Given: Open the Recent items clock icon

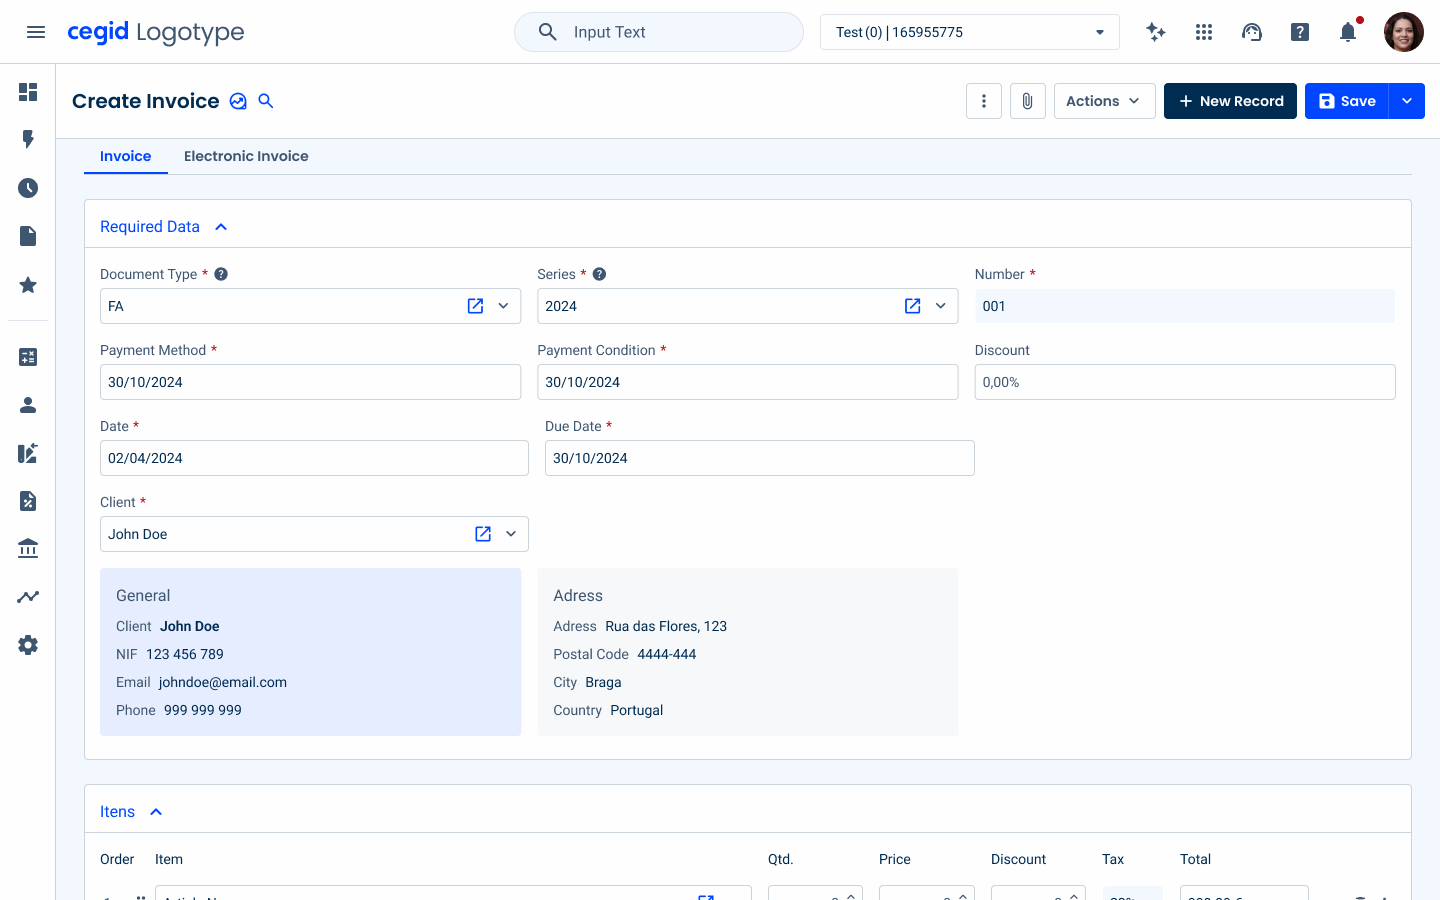Looking at the screenshot, I should click(28, 187).
